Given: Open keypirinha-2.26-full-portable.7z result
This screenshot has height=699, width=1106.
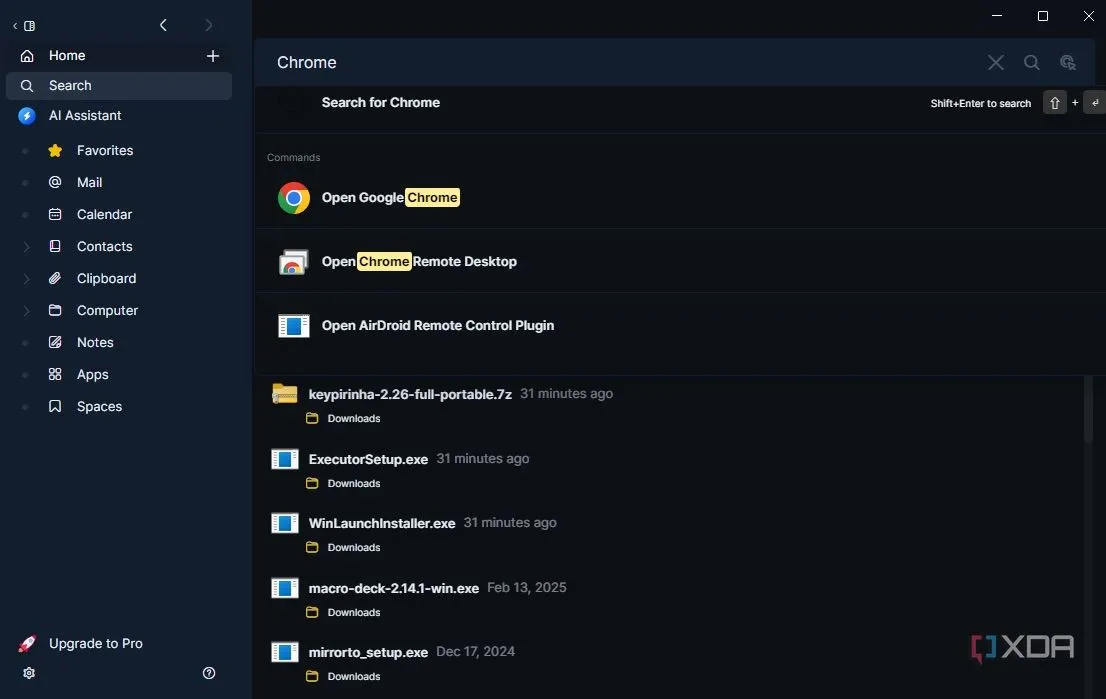Looking at the screenshot, I should coord(410,394).
